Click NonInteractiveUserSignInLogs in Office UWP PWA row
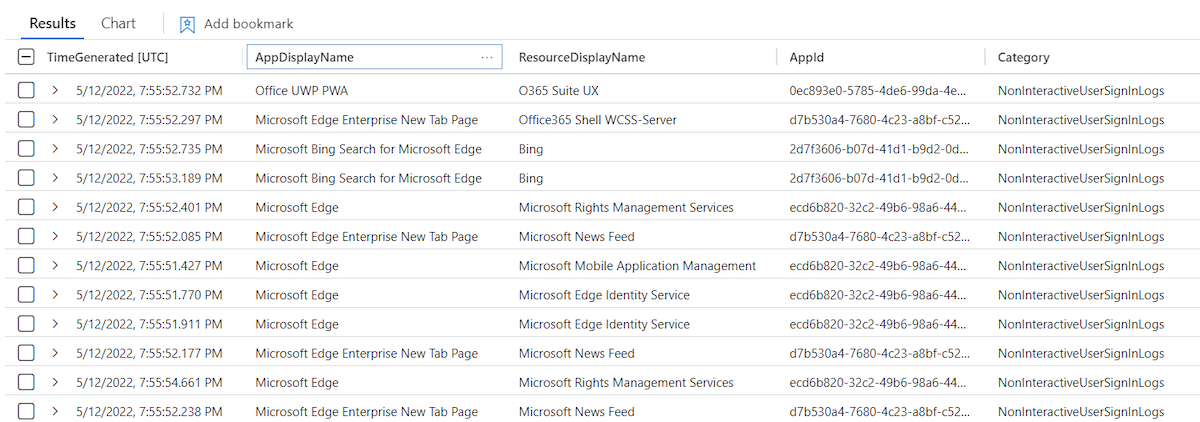 pos(1082,91)
